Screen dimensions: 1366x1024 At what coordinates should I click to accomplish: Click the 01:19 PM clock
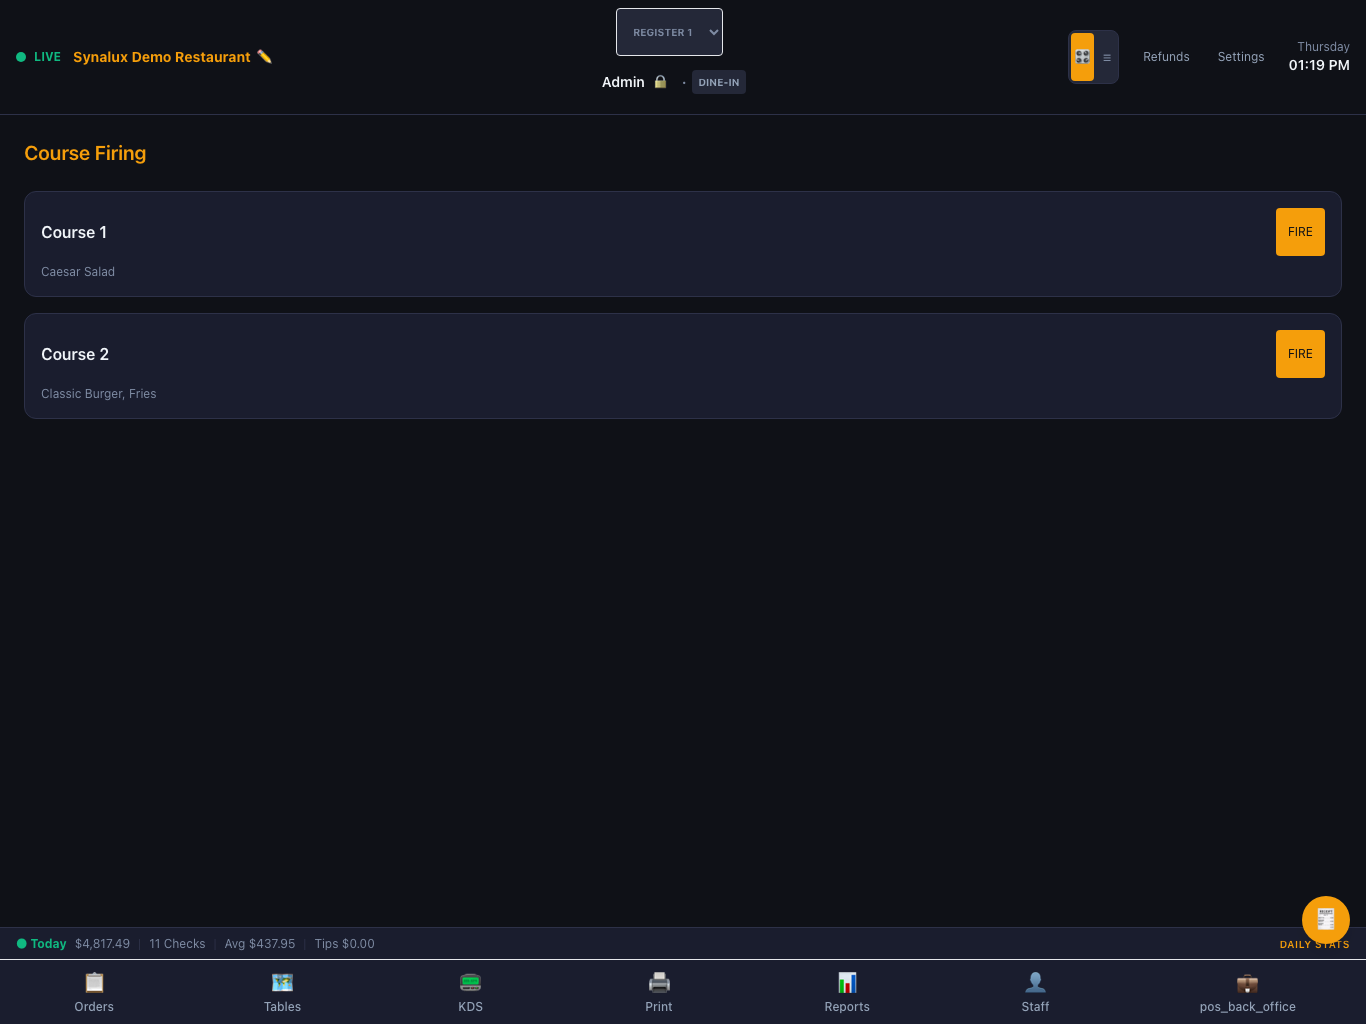(1319, 65)
